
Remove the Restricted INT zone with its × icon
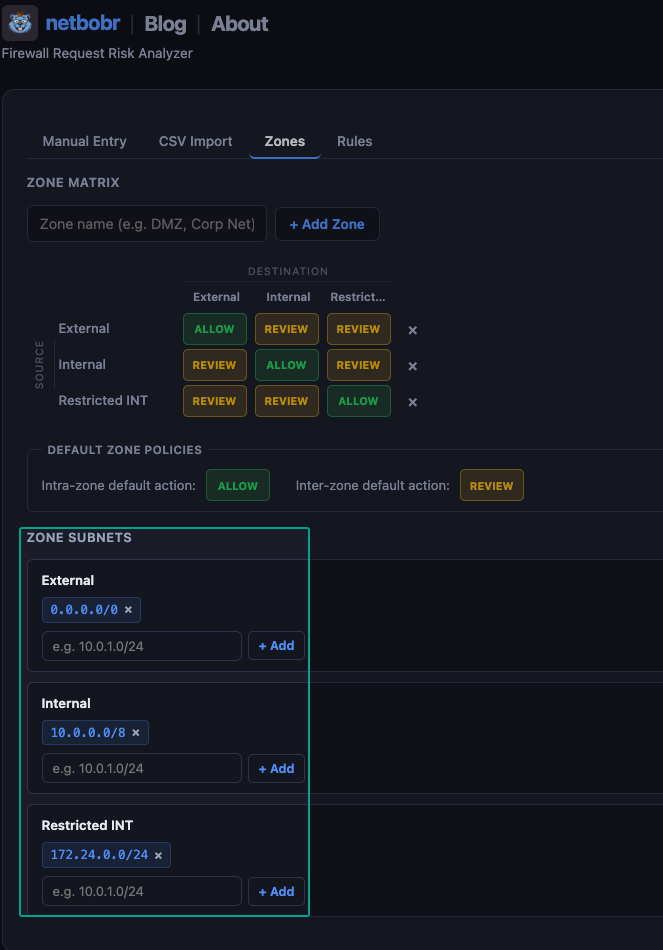click(x=412, y=401)
